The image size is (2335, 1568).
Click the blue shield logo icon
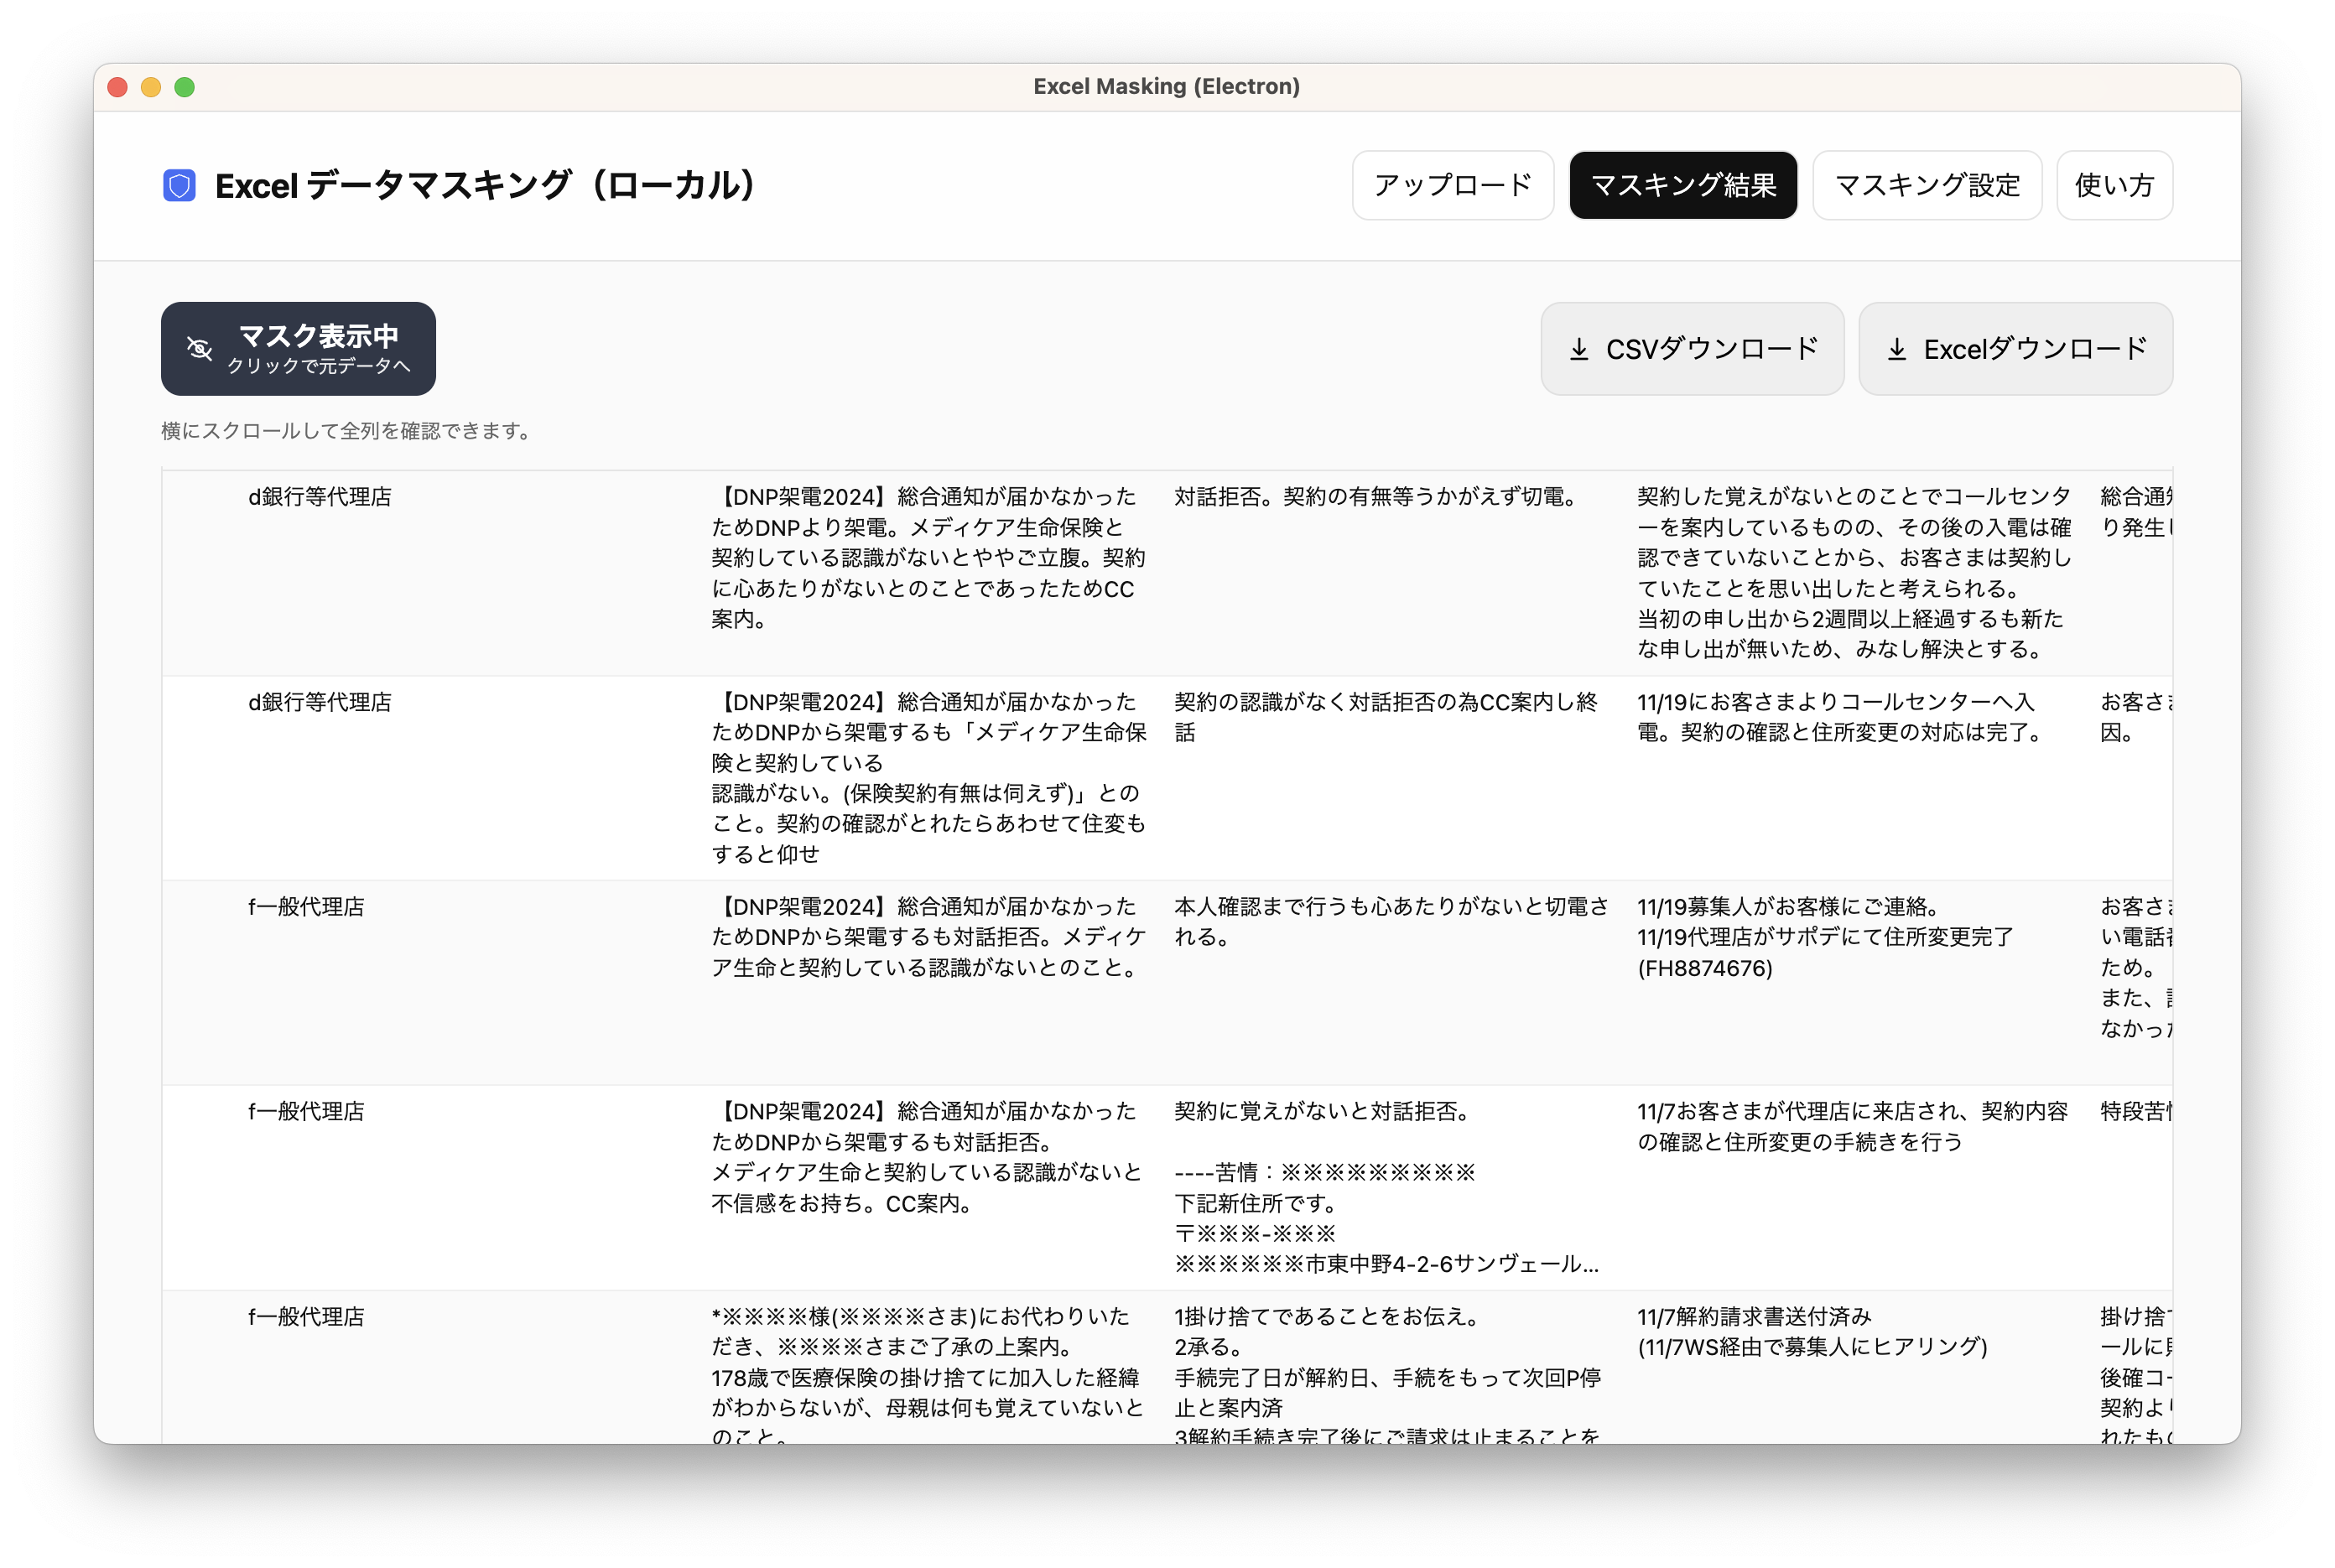pyautogui.click(x=179, y=186)
